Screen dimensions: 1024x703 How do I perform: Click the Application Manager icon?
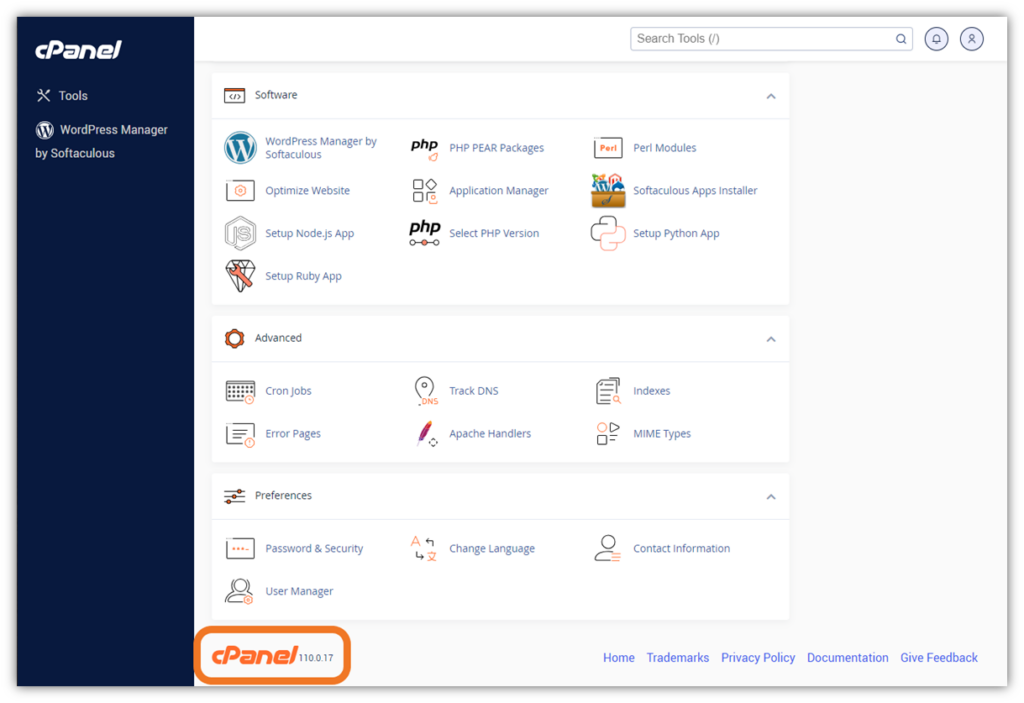[424, 191]
